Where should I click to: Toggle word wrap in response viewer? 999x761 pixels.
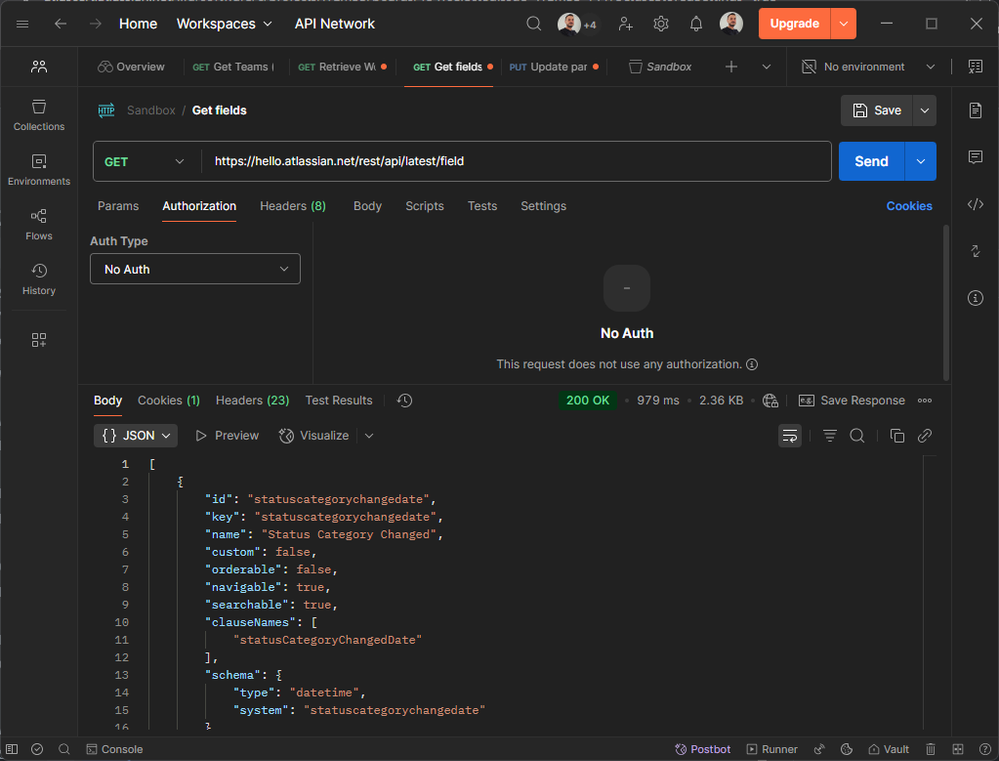(790, 436)
